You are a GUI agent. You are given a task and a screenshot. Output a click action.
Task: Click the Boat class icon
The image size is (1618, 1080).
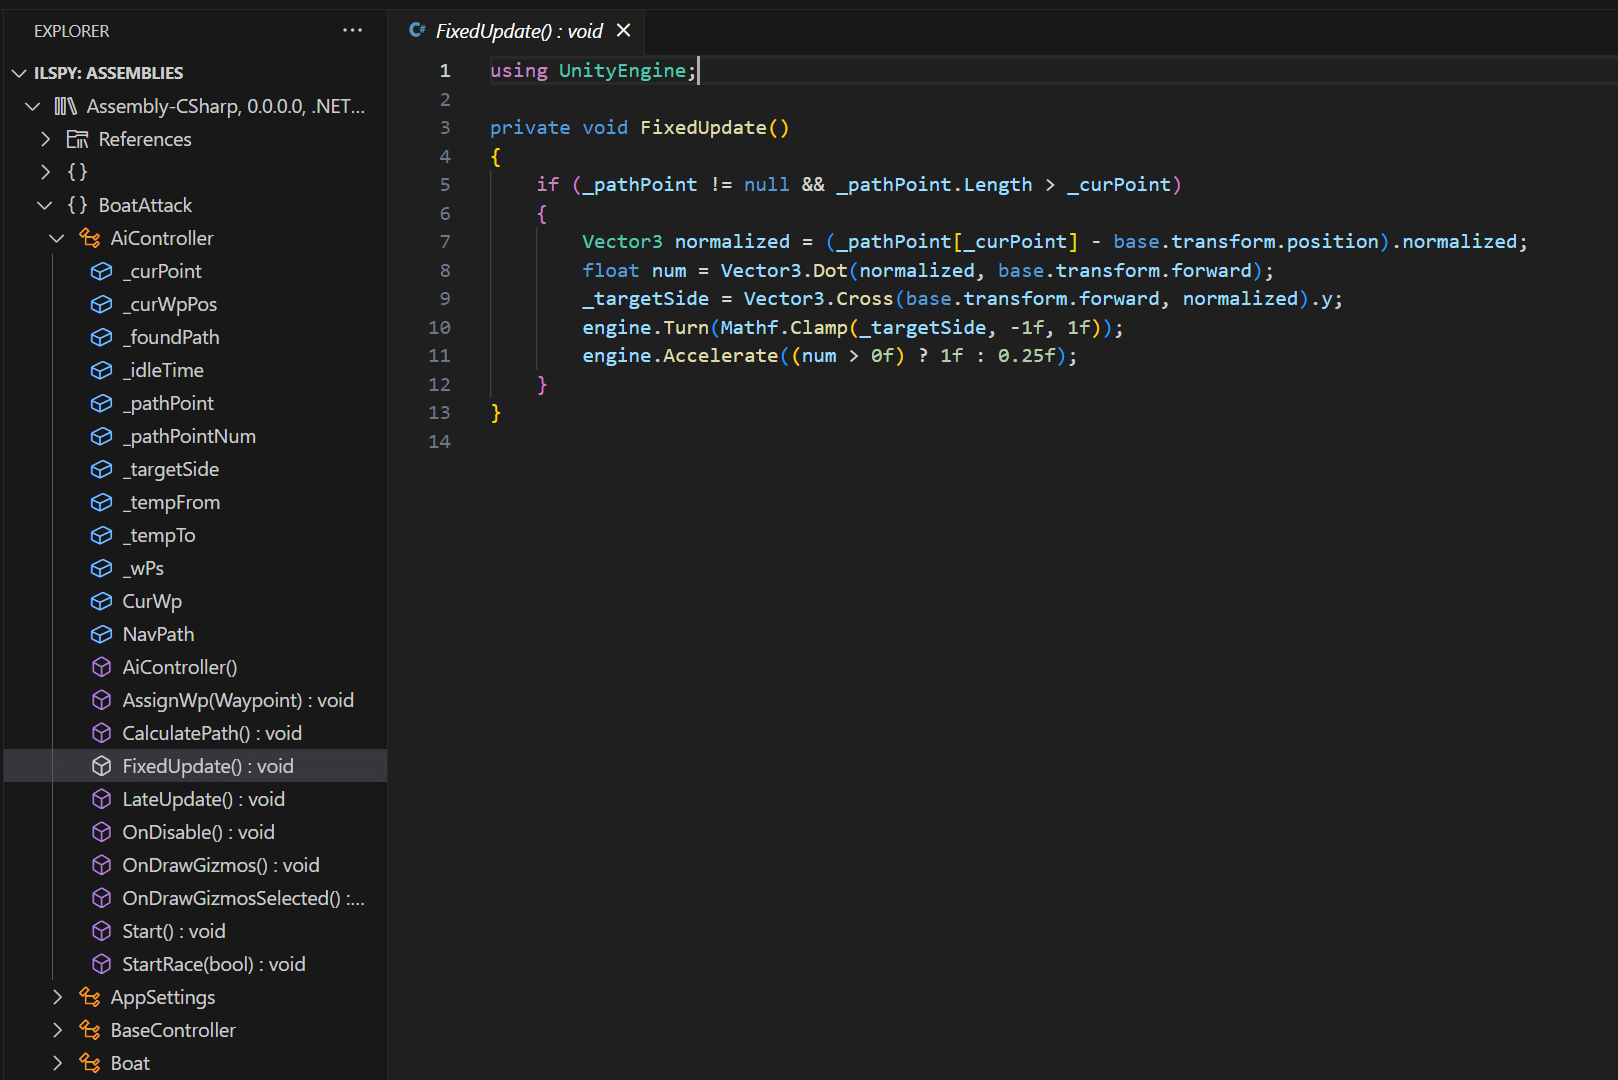90,1063
